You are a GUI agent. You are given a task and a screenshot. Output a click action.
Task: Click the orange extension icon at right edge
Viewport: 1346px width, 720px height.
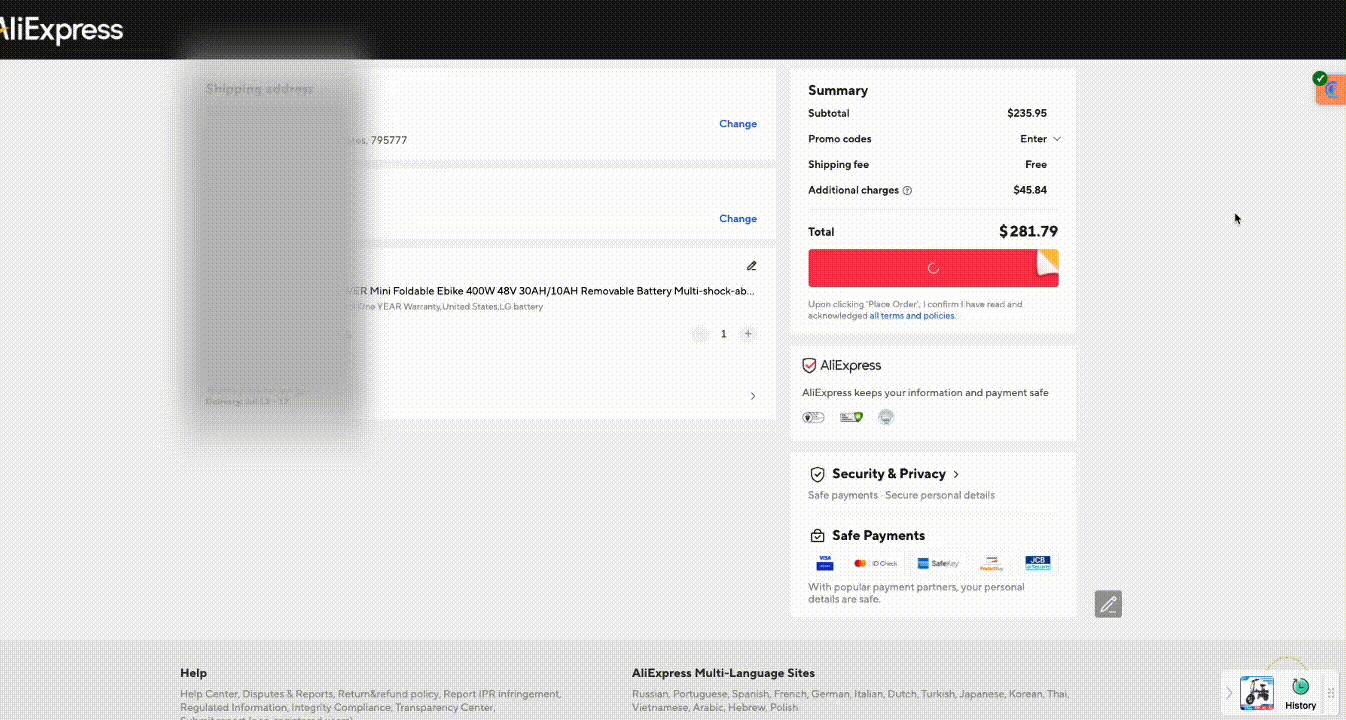click(x=1331, y=89)
